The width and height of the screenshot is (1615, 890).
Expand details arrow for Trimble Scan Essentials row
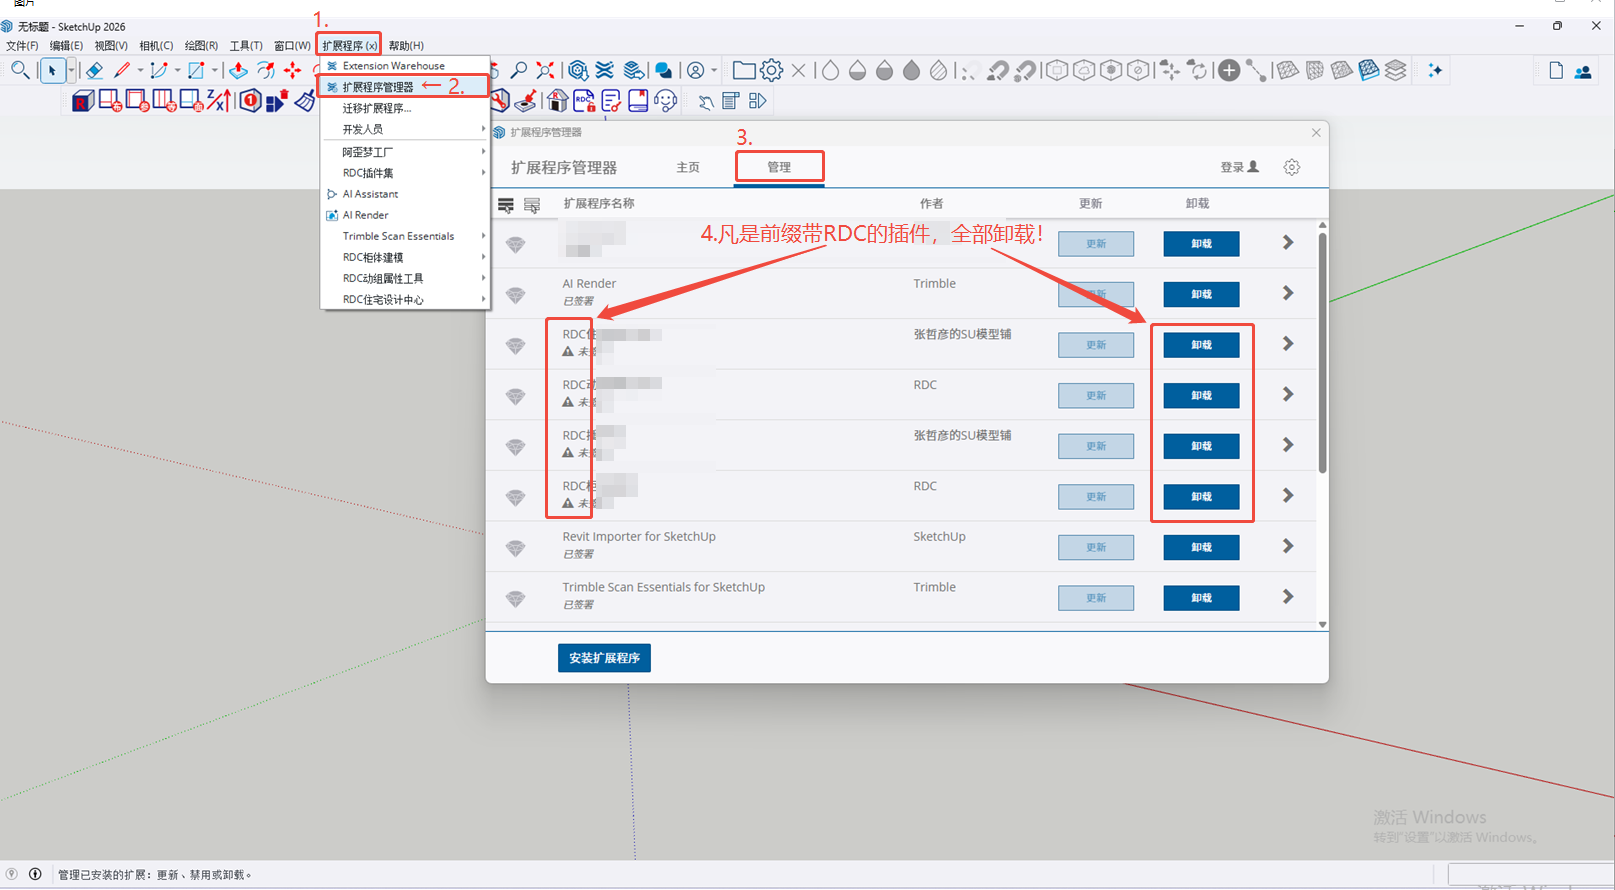pos(1288,597)
